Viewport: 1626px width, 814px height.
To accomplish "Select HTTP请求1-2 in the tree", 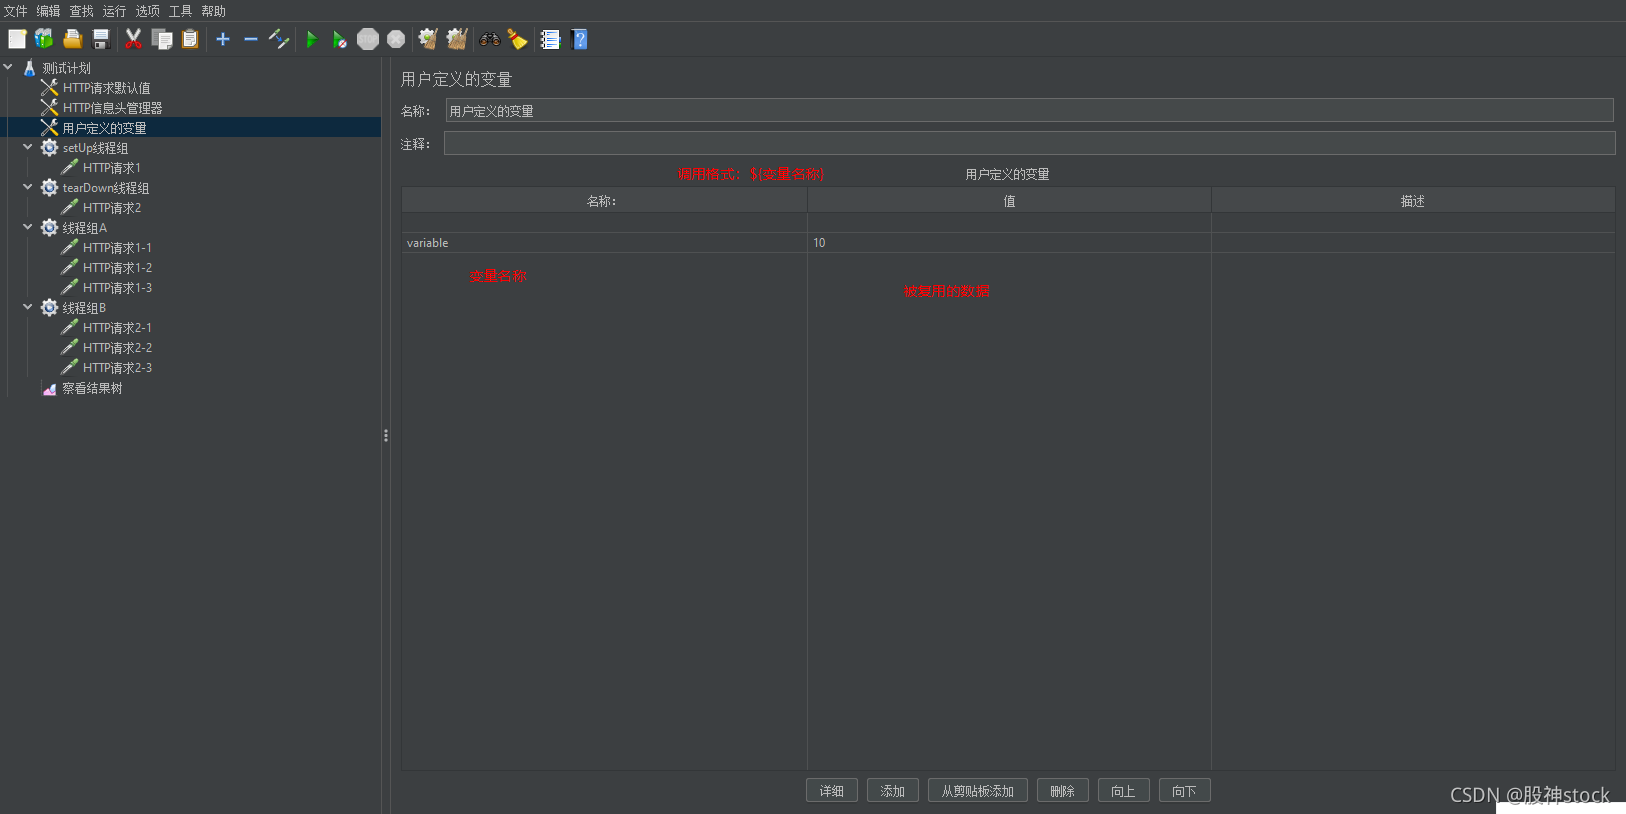I will coord(117,268).
